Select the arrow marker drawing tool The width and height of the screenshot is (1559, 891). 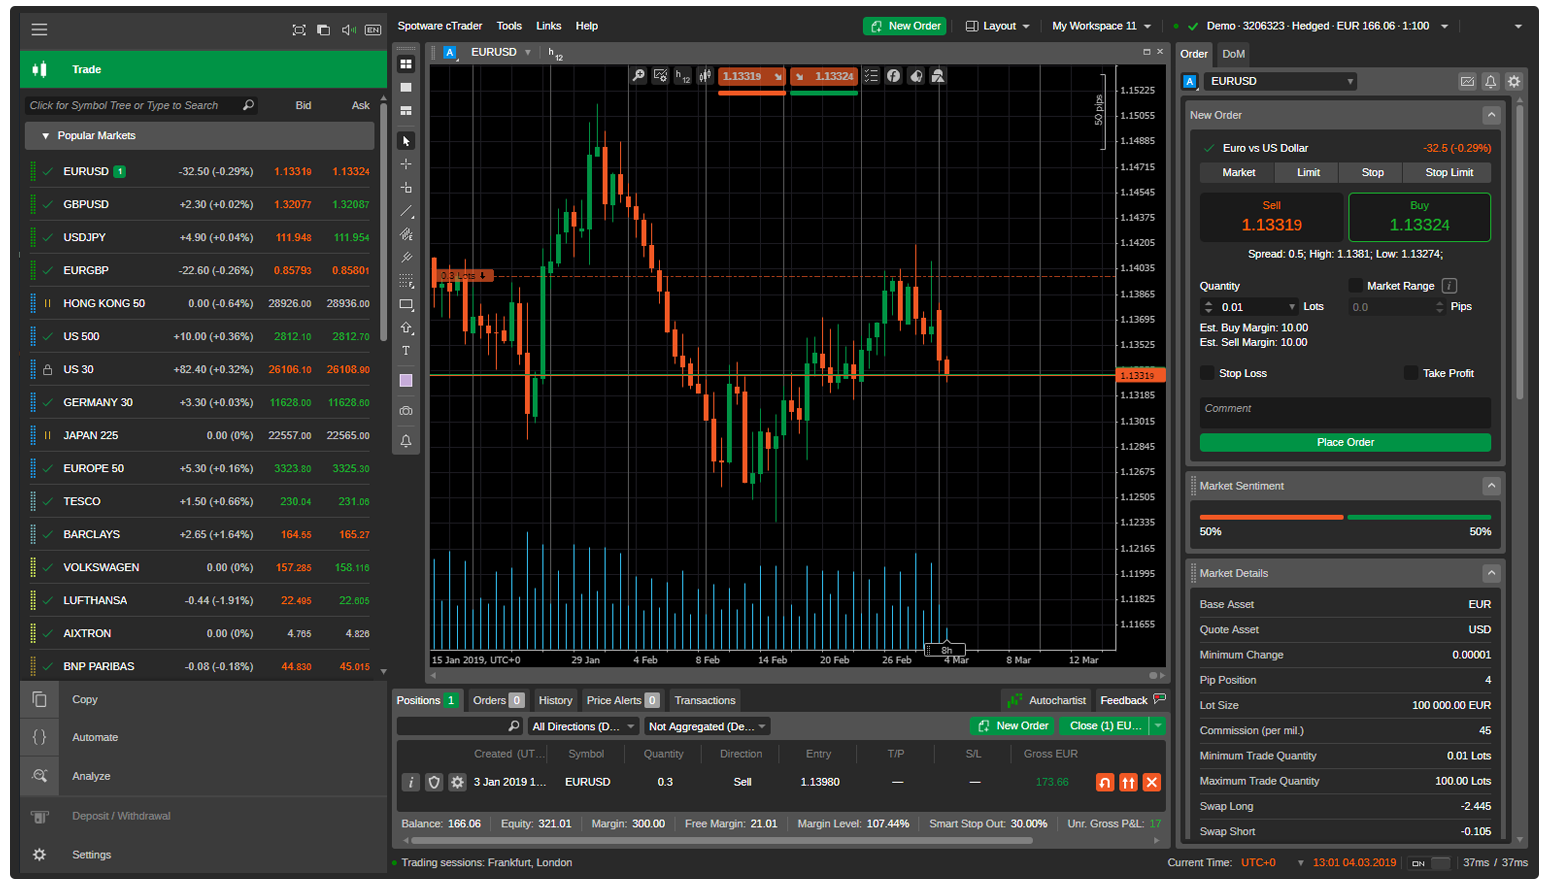tap(406, 327)
